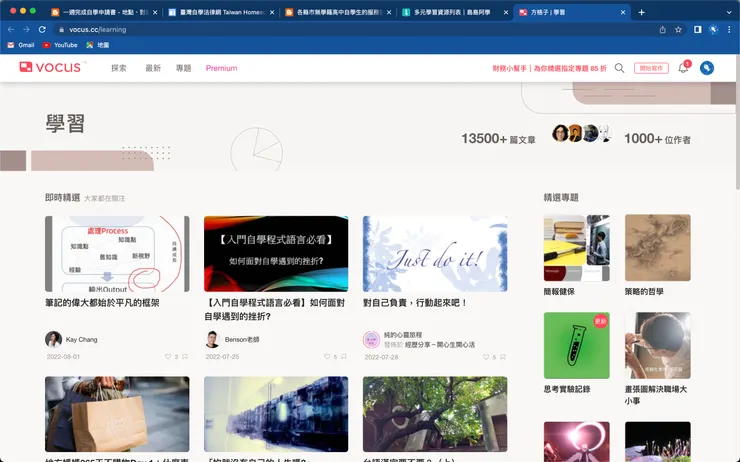Open Chrome's three-dot menu
Screen dimensions: 740x462
tap(729, 29)
